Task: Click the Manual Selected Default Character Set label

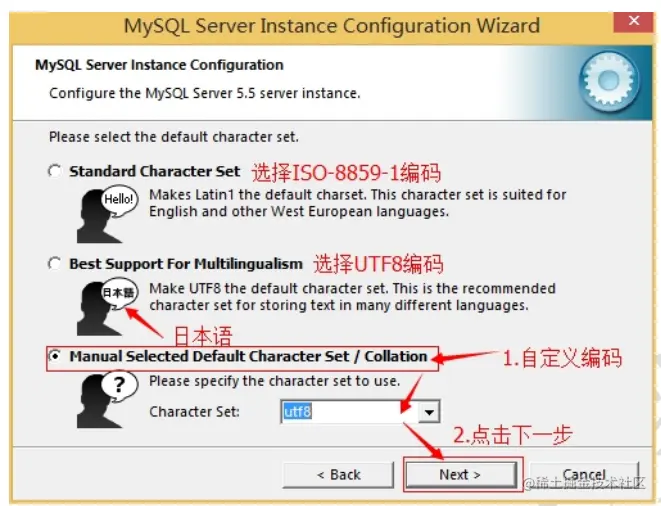Action: tap(248, 357)
